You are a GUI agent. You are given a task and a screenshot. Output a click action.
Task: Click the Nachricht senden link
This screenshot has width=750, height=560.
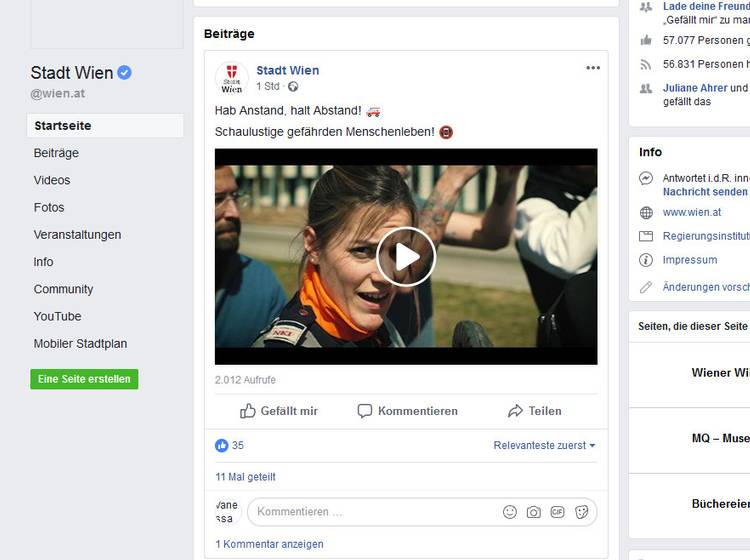(x=705, y=192)
